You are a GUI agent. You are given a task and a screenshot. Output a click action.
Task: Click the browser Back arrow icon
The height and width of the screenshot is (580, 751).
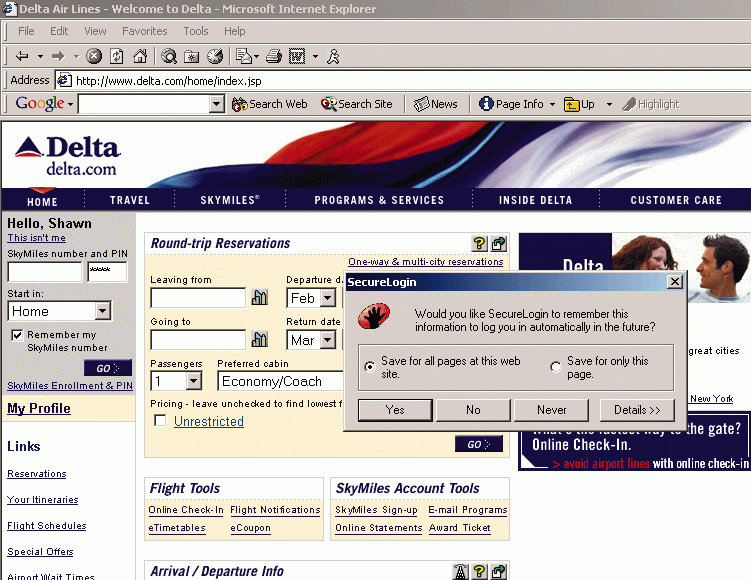point(22,57)
